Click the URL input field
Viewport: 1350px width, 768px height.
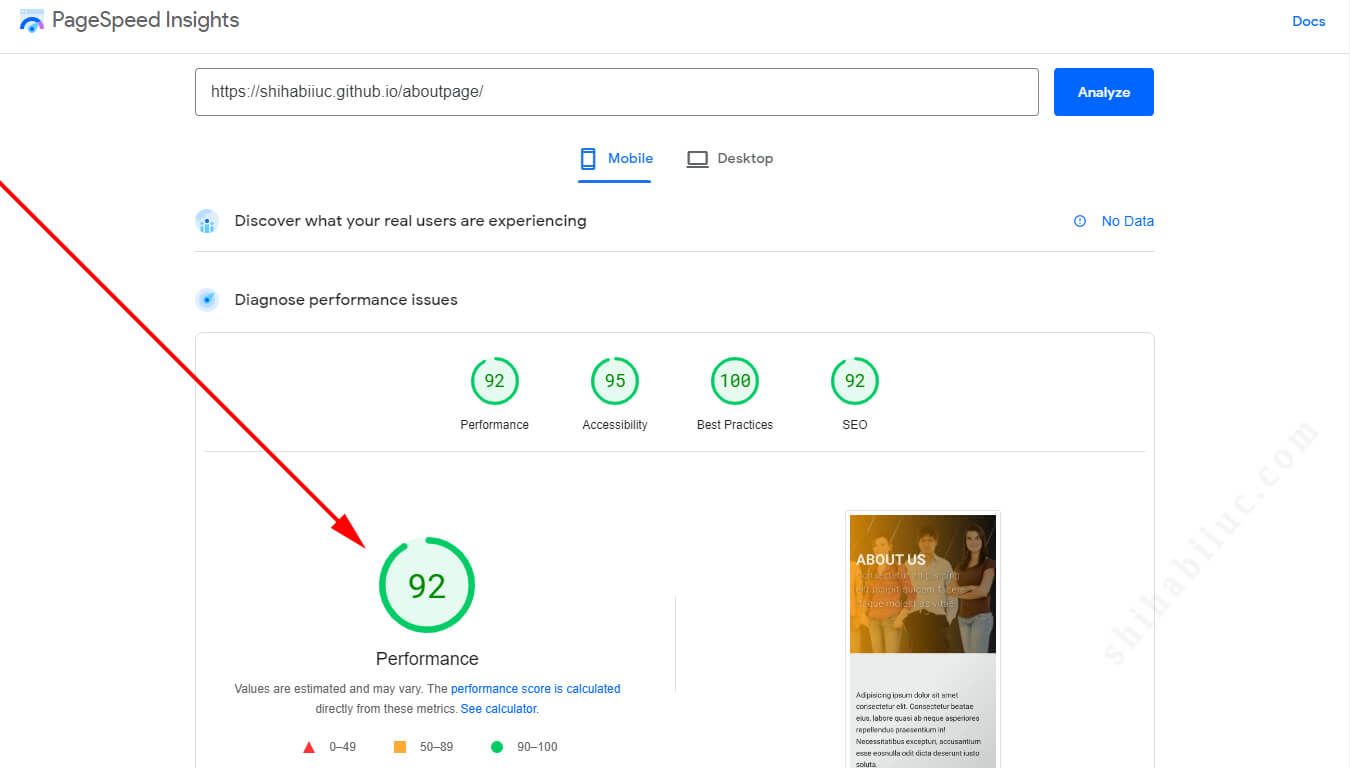(x=616, y=92)
